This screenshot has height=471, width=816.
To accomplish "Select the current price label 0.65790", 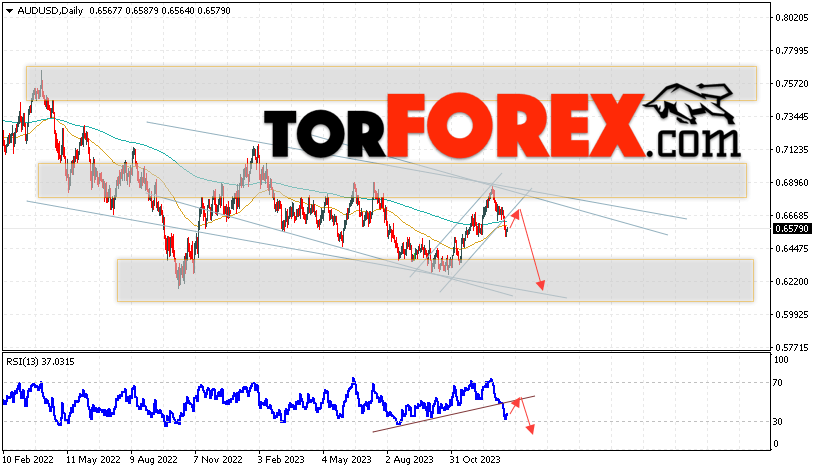I will [x=792, y=229].
